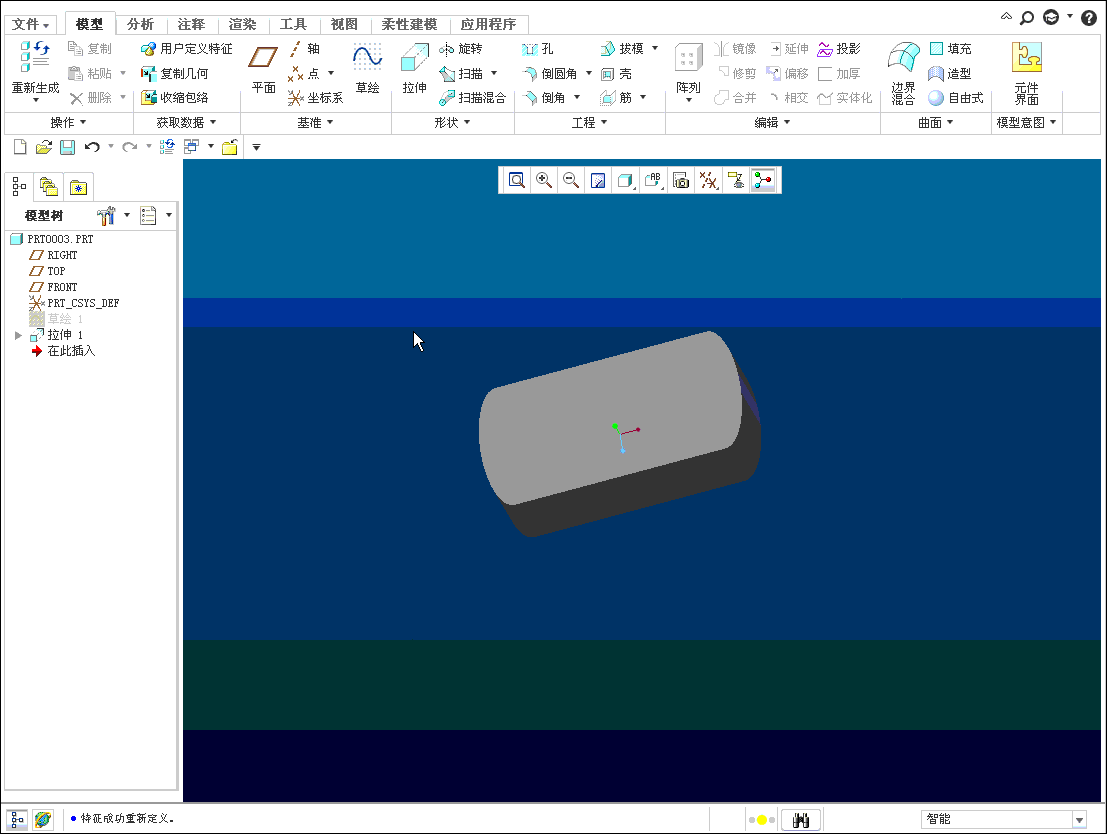Click the 孔 hole tool
The image size is (1107, 834).
(537, 49)
